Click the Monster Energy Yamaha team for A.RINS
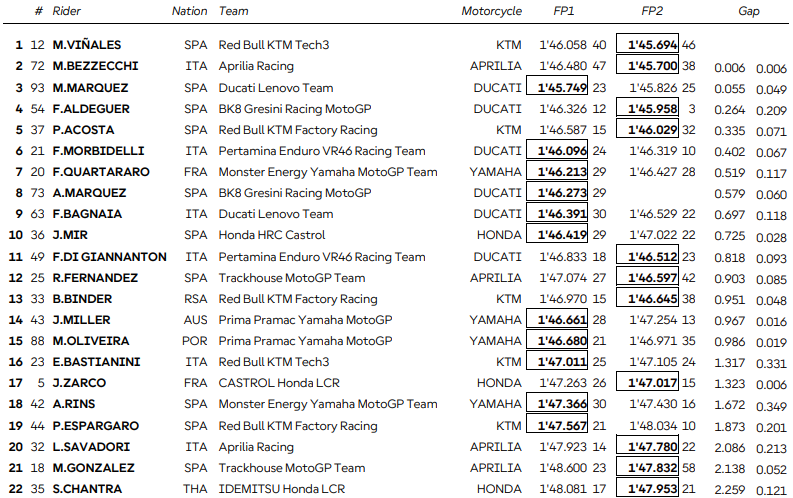This screenshot has width=793, height=498. (327, 404)
